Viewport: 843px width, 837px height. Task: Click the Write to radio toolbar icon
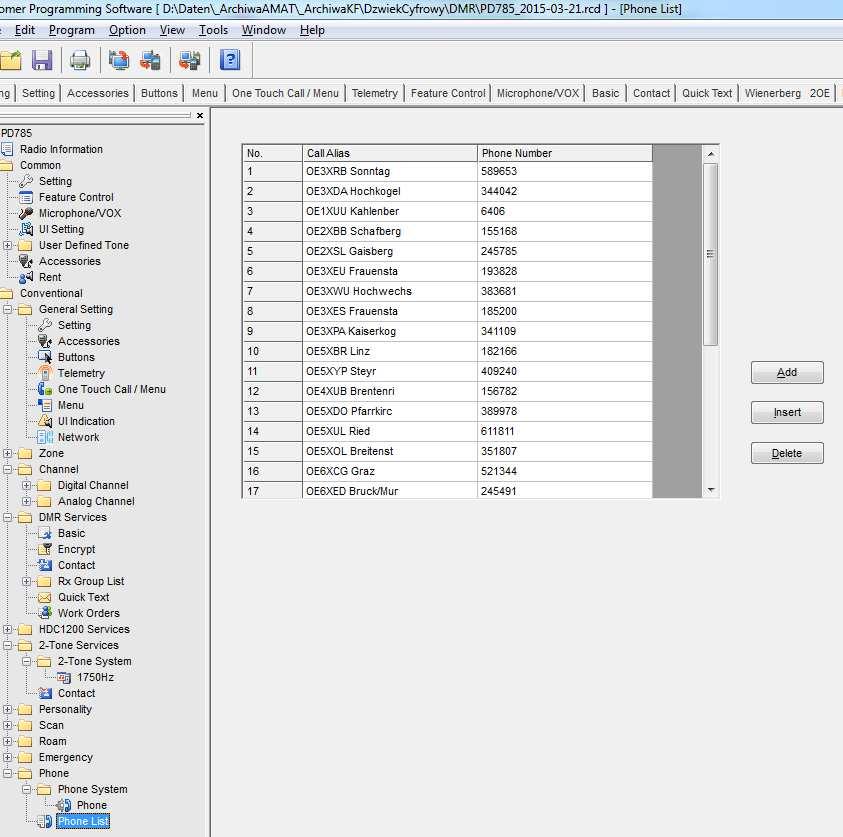click(x=151, y=60)
